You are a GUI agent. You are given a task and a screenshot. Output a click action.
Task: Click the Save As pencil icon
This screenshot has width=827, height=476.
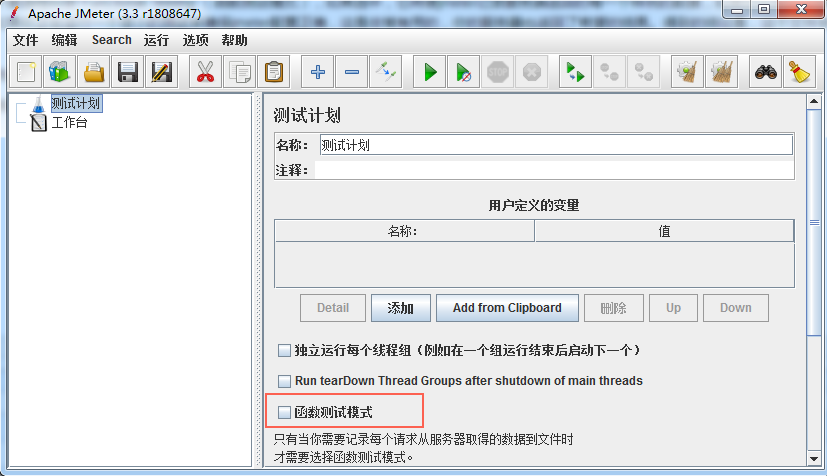161,72
